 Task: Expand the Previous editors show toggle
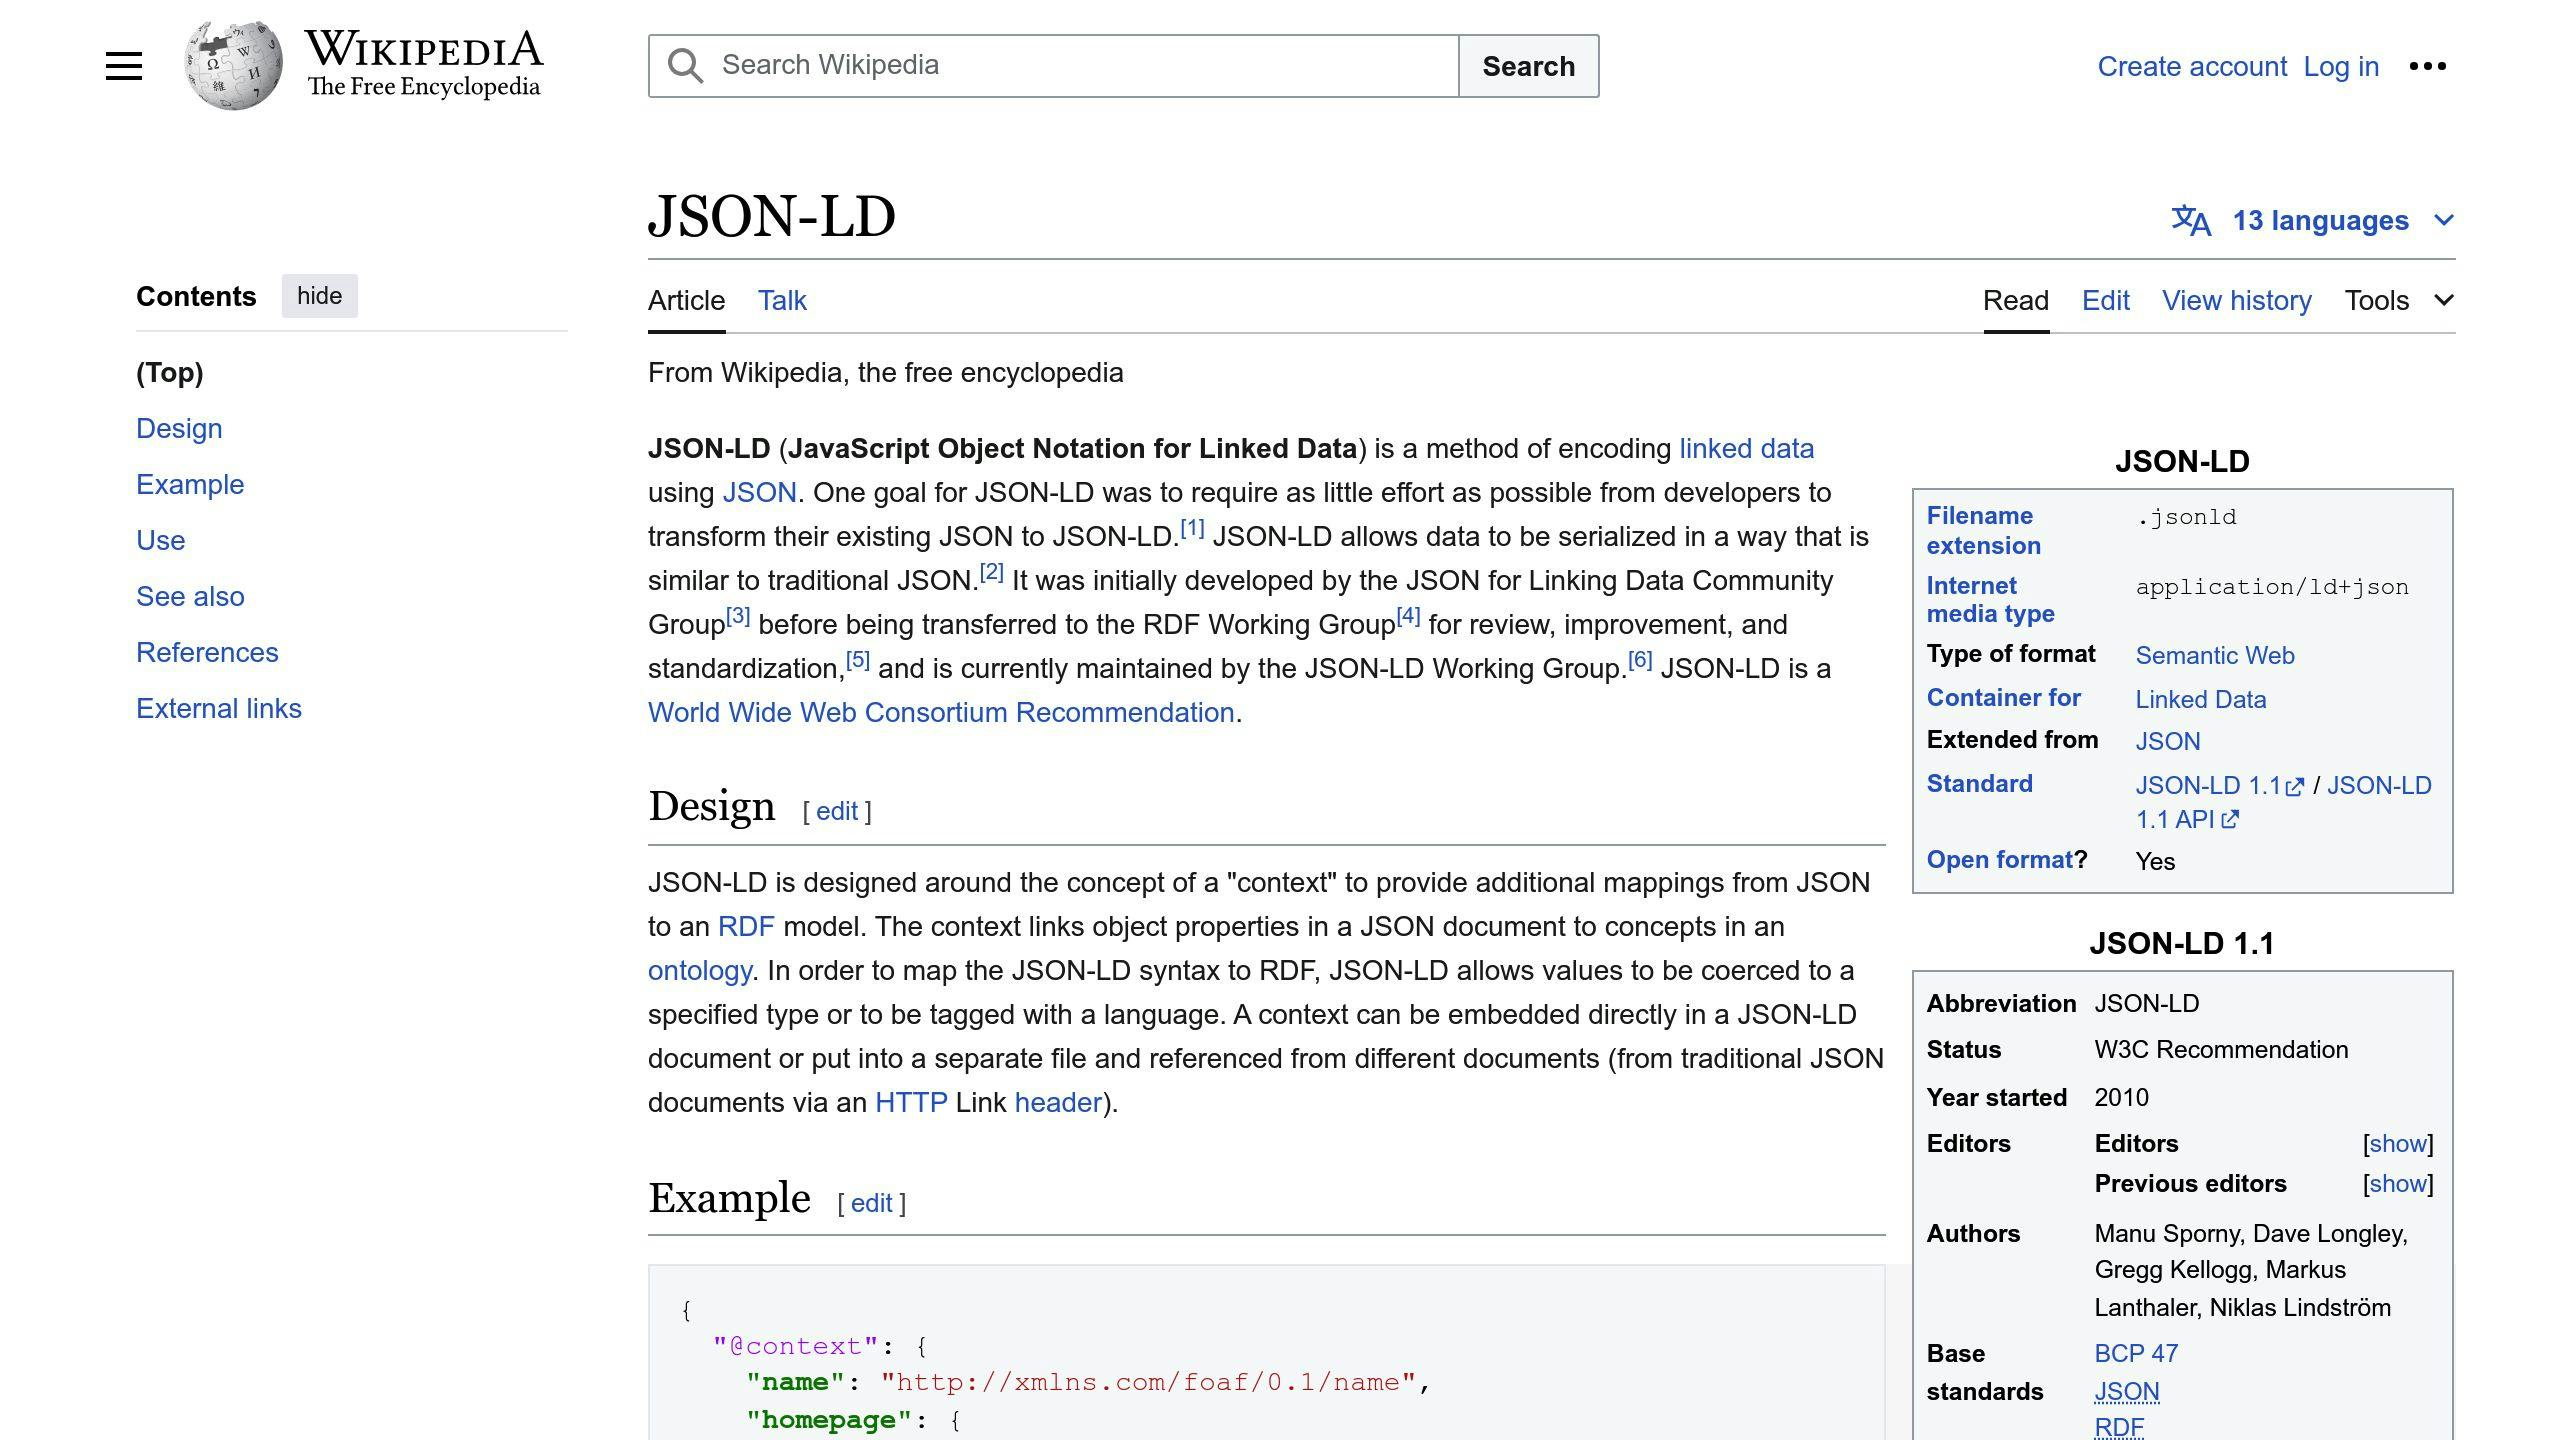tap(2396, 1183)
